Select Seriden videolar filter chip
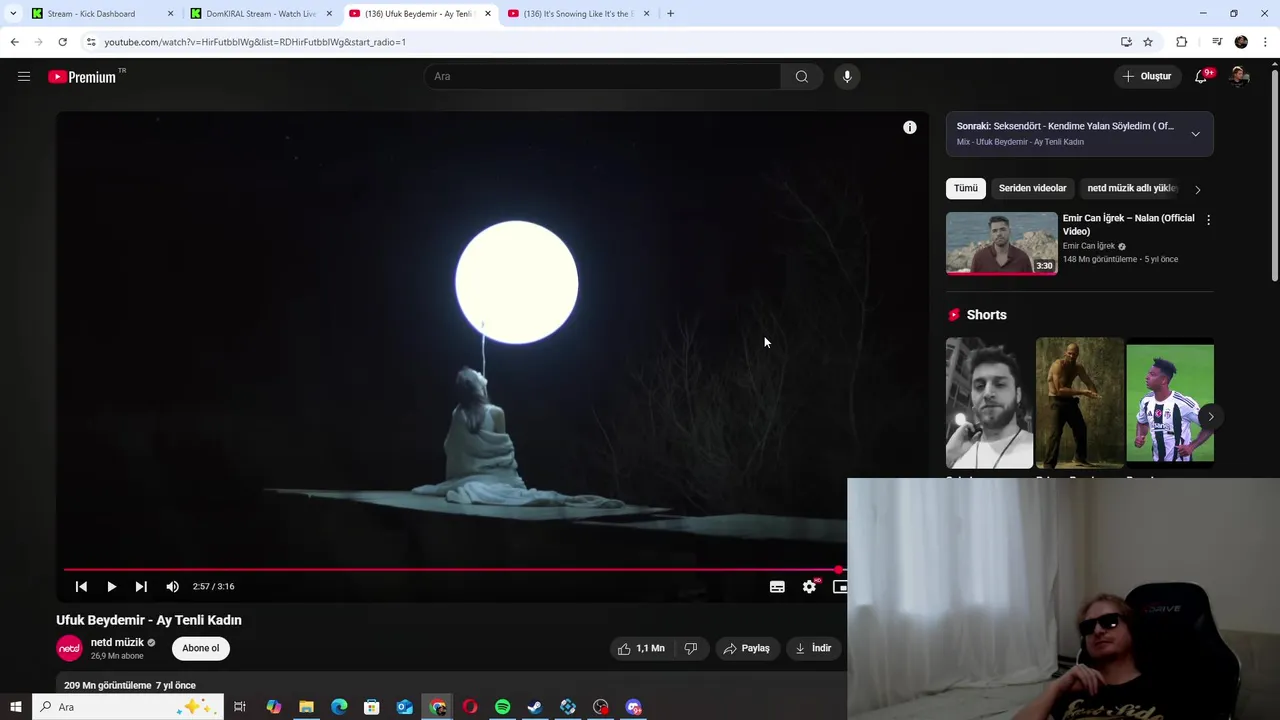 (x=1032, y=188)
